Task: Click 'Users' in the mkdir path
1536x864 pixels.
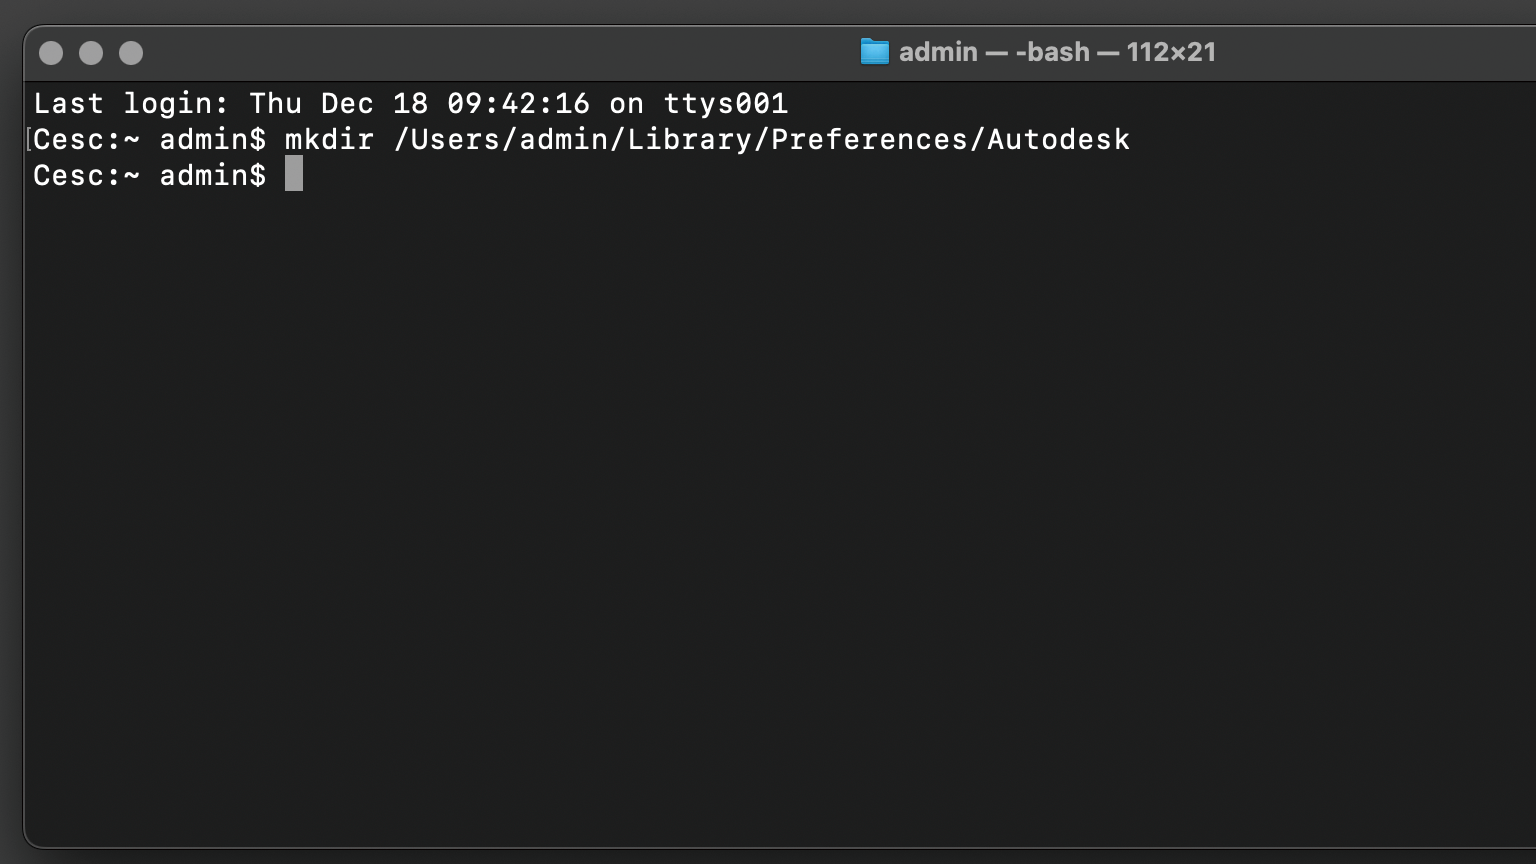Action: click(455, 139)
